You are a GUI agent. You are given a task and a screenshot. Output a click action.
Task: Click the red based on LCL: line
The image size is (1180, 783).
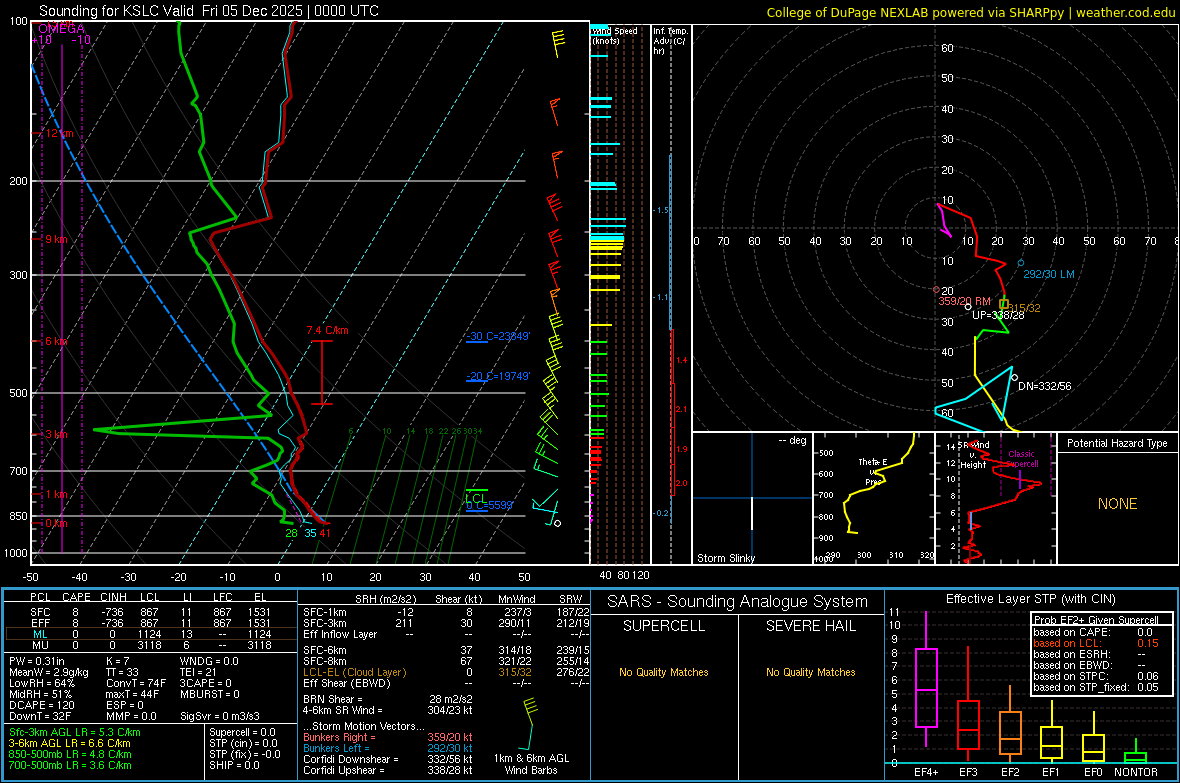pos(1096,643)
